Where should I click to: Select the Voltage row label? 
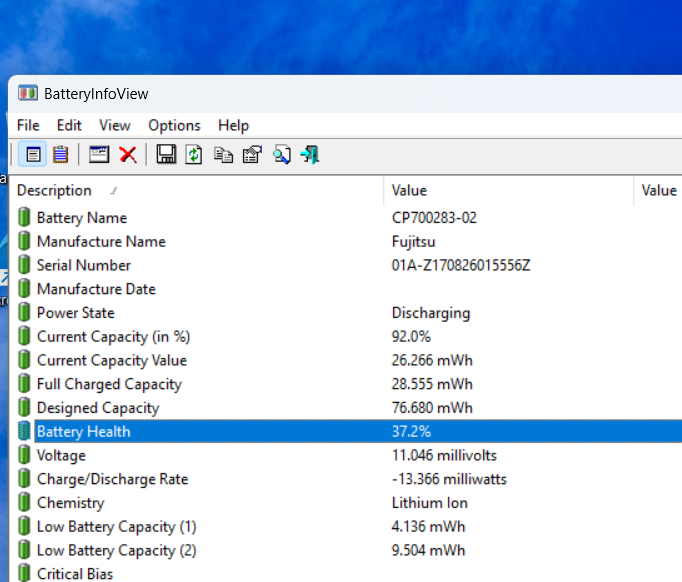[x=61, y=455]
